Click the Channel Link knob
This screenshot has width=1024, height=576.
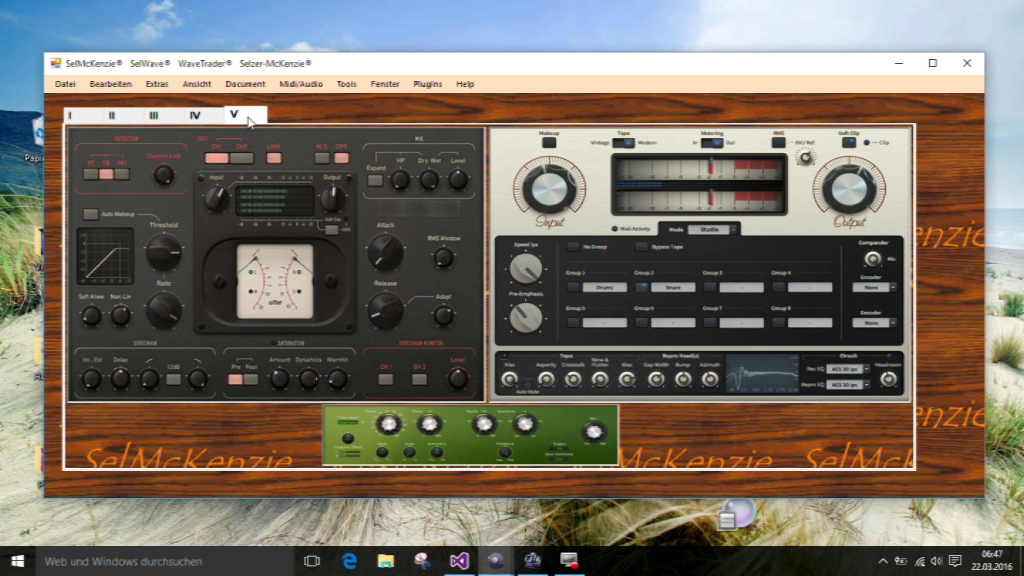(163, 175)
